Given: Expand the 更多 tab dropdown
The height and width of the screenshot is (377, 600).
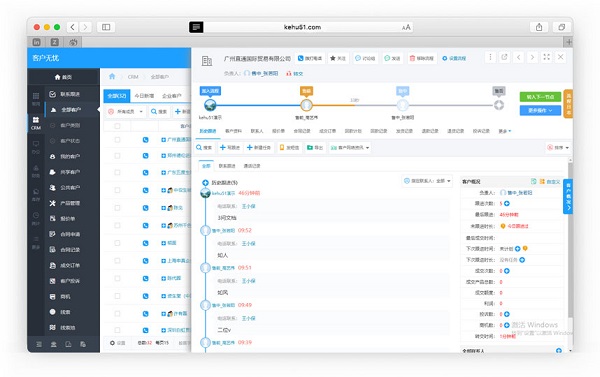Looking at the screenshot, I should tap(504, 131).
